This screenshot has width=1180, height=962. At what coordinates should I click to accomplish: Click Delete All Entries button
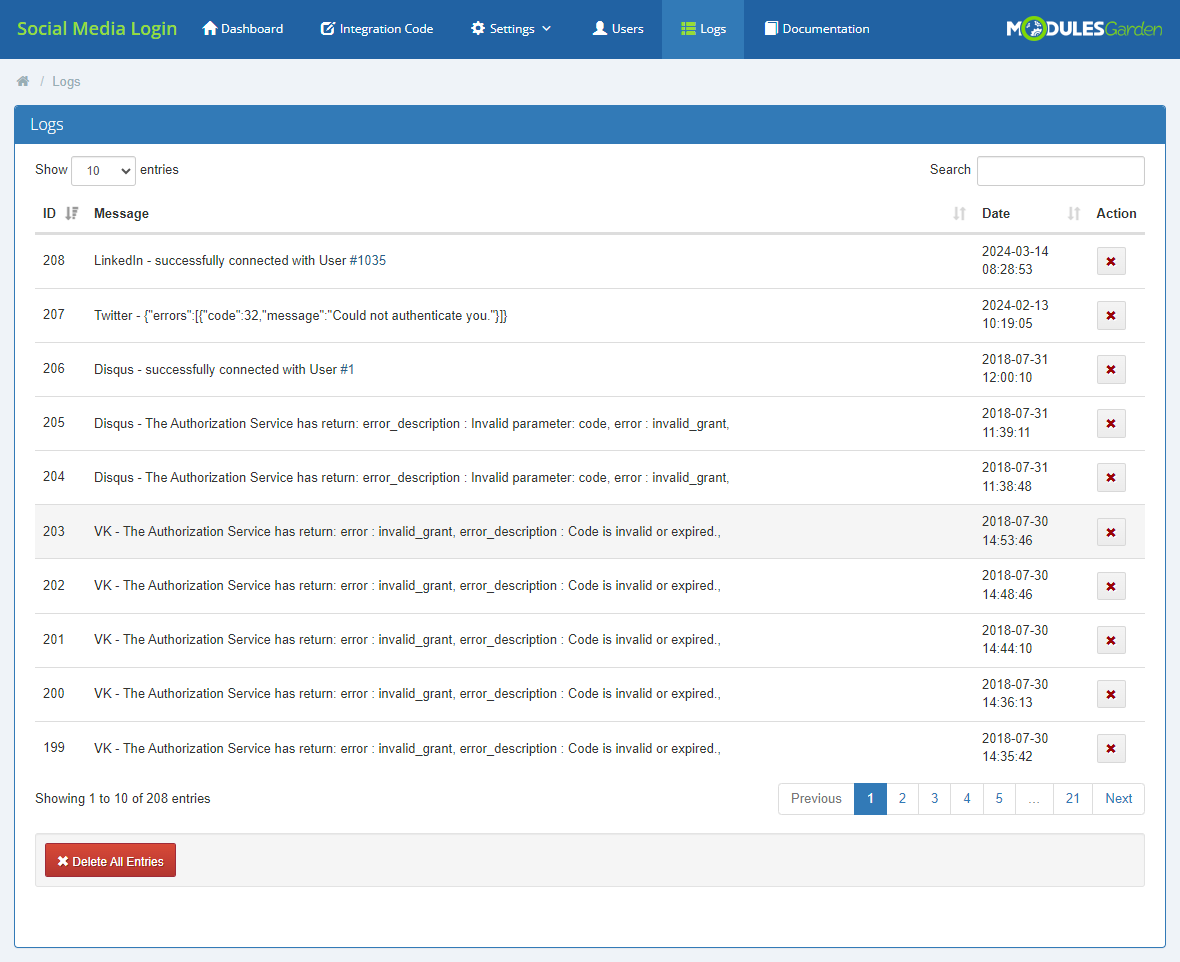[111, 860]
